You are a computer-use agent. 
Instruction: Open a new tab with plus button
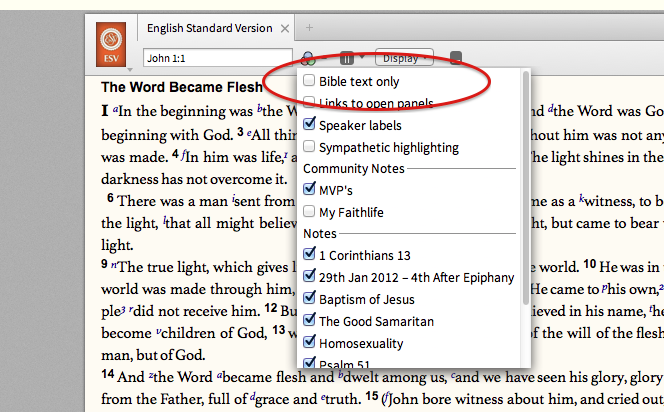[310, 28]
